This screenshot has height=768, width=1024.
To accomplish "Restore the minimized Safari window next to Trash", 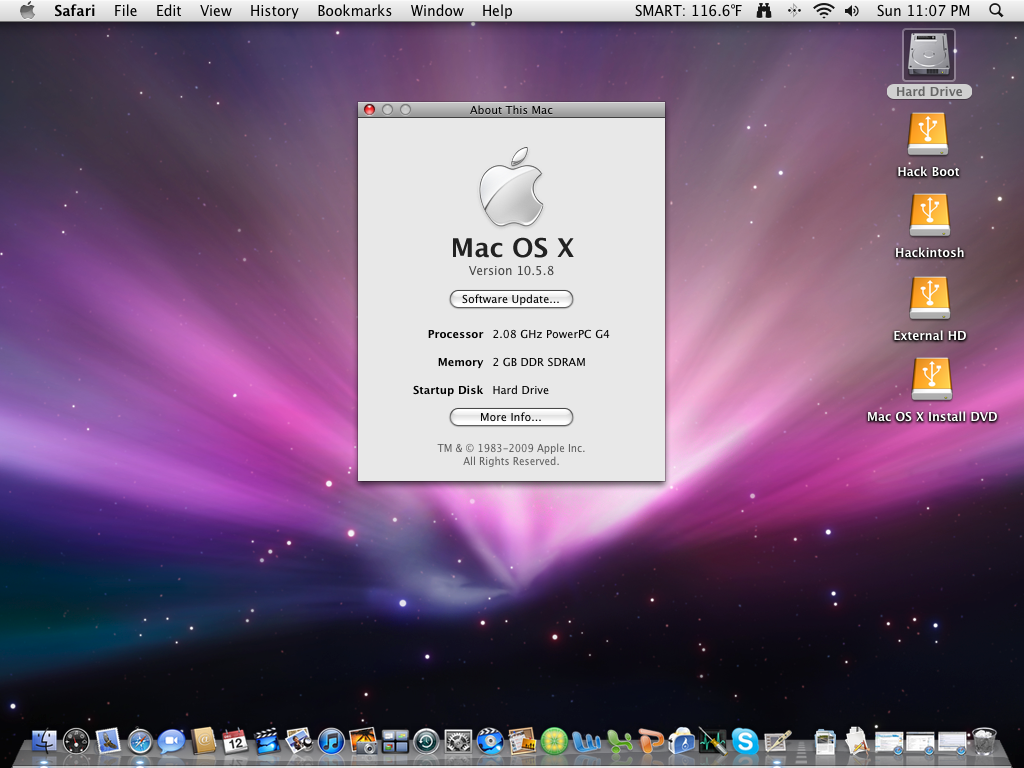I will coord(952,743).
